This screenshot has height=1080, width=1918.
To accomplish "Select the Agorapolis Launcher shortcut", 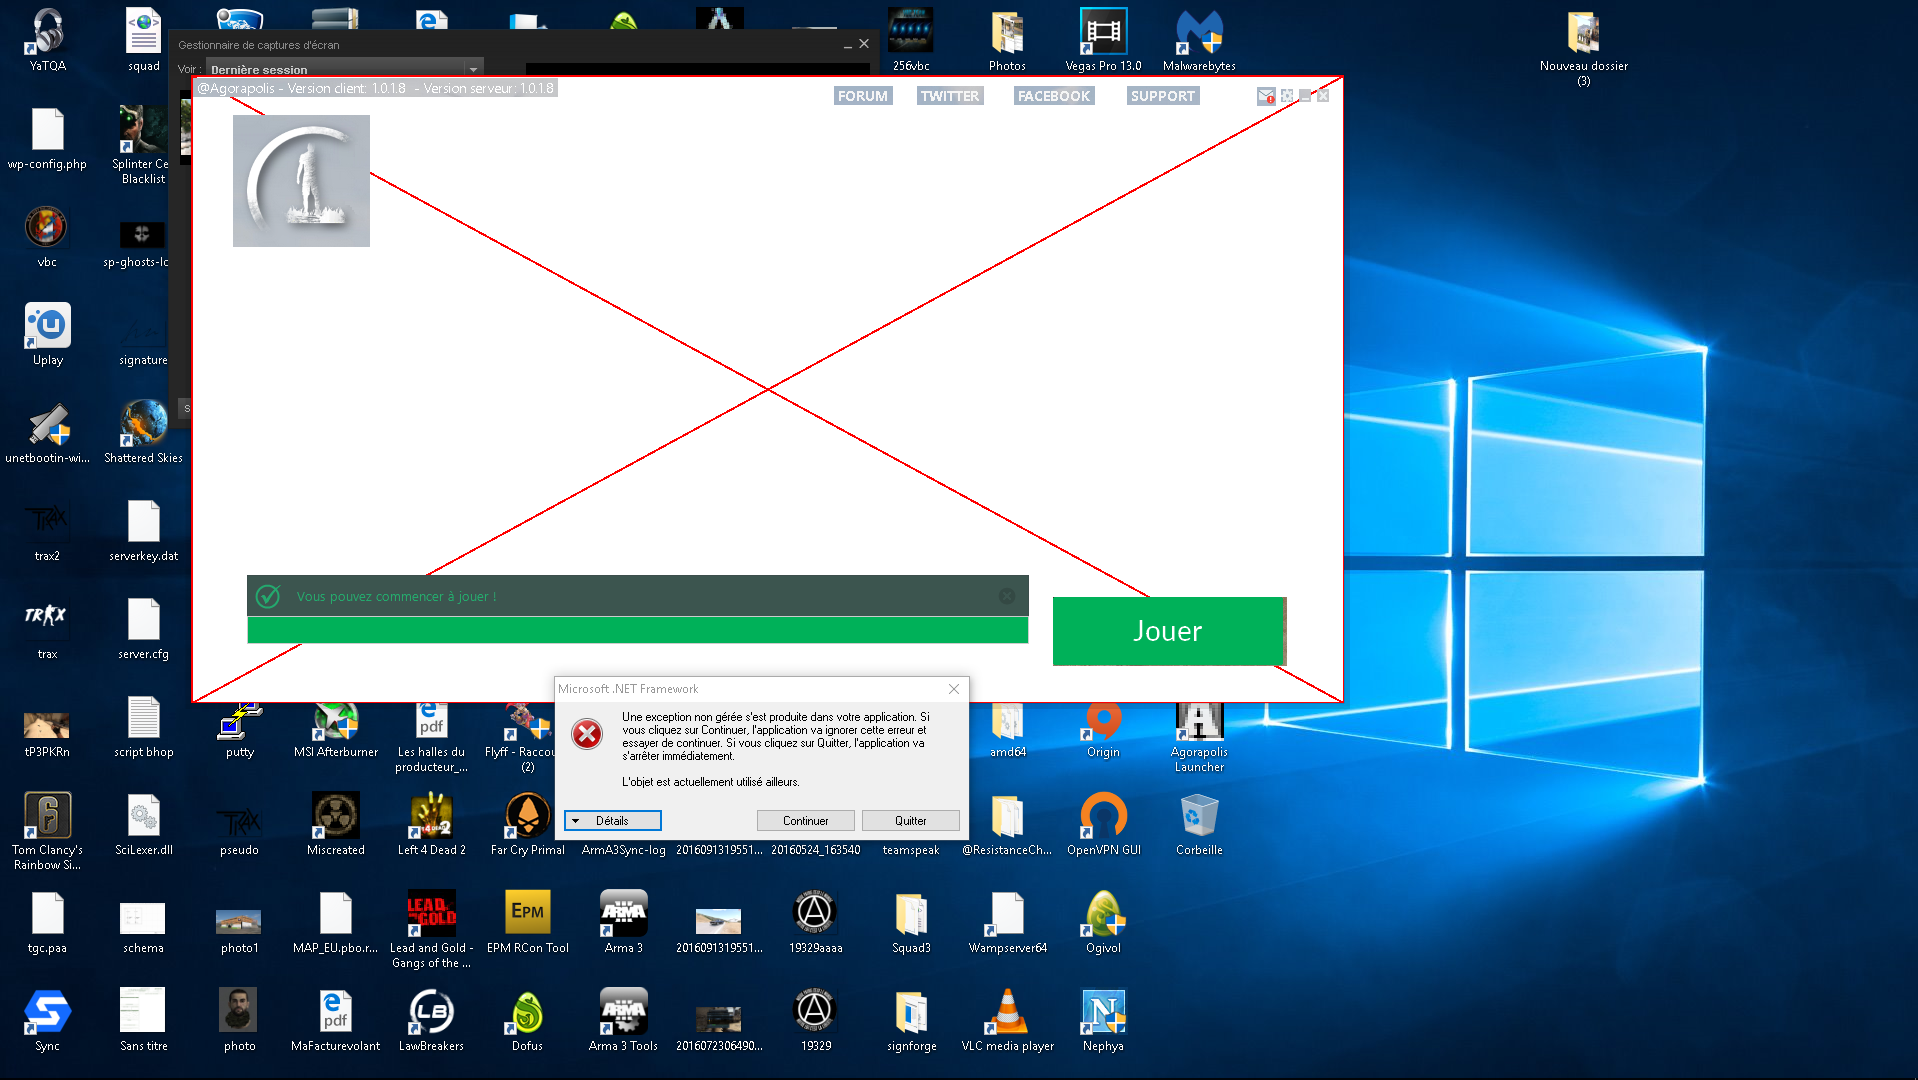I will pos(1199,738).
